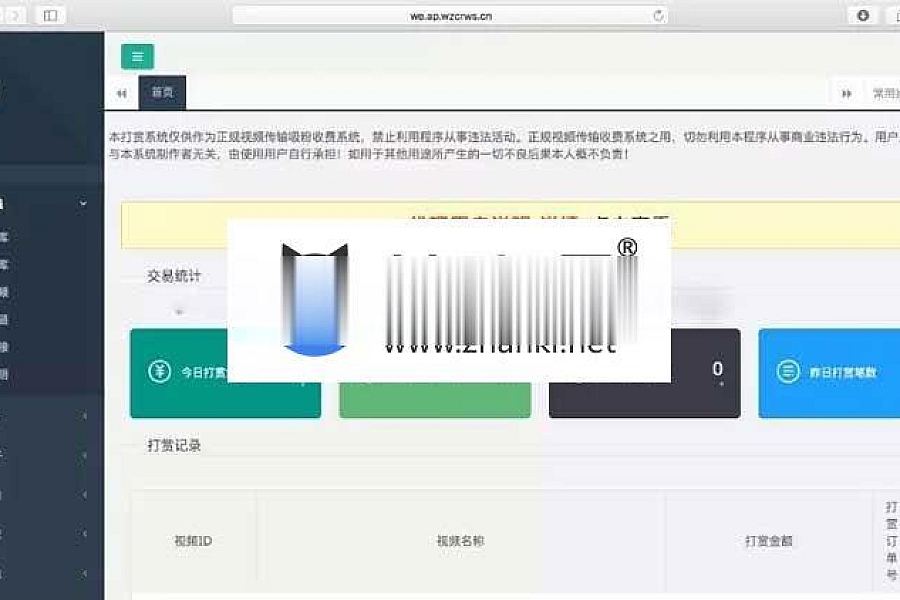Click the yen icon on 今日打赏 card

point(160,371)
